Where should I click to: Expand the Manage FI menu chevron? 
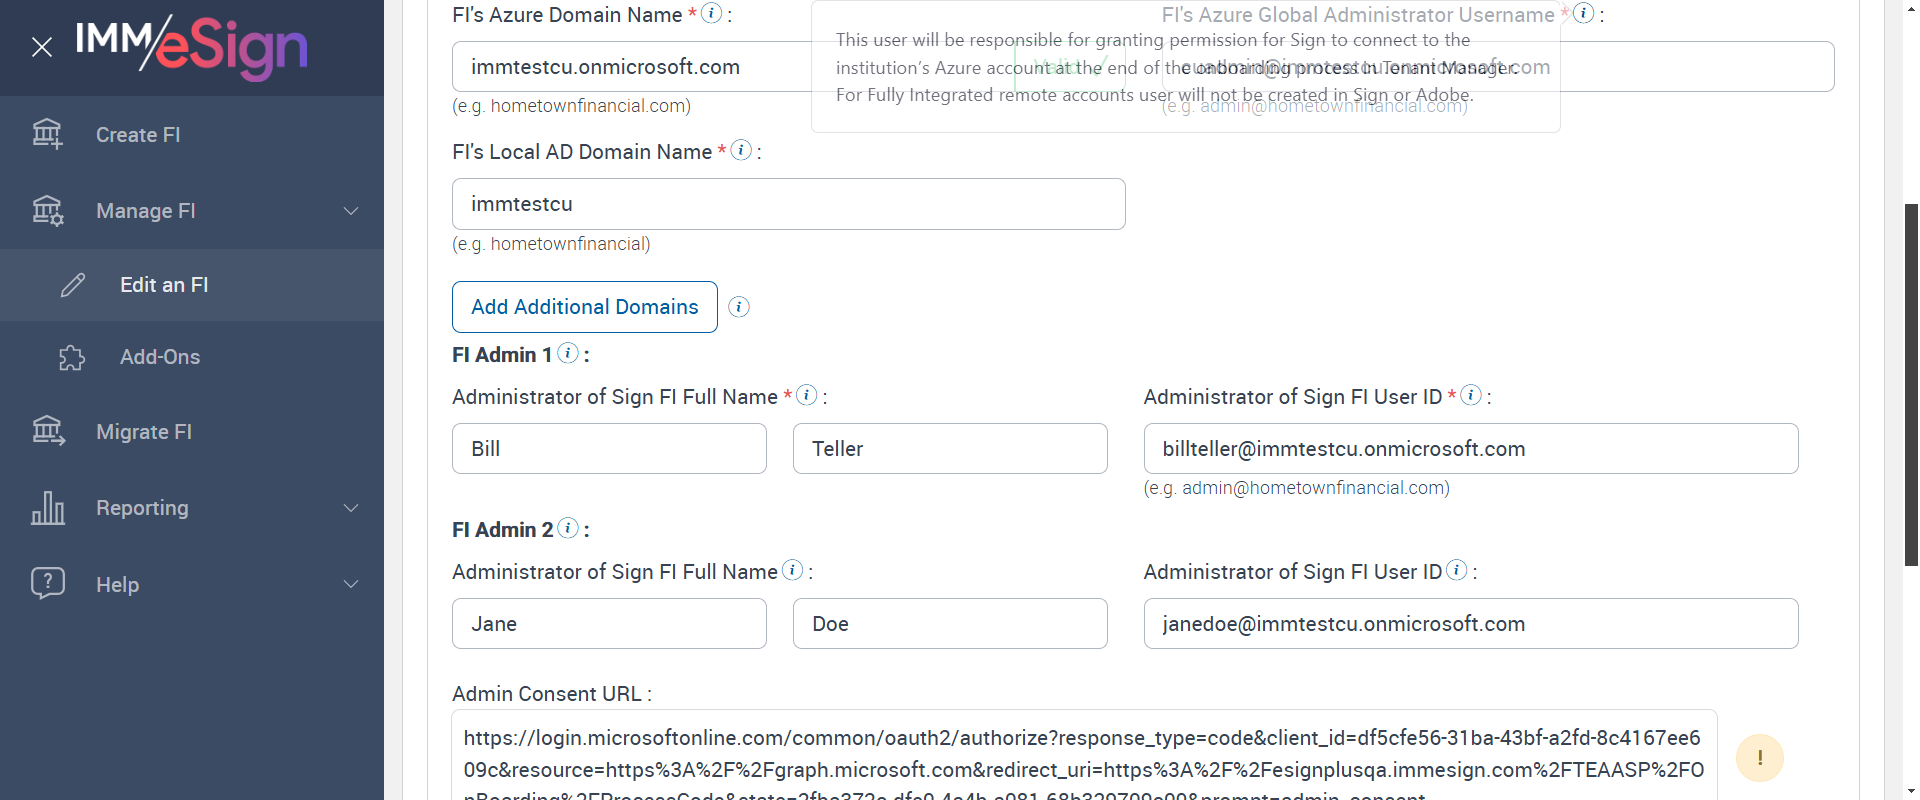pos(351,211)
